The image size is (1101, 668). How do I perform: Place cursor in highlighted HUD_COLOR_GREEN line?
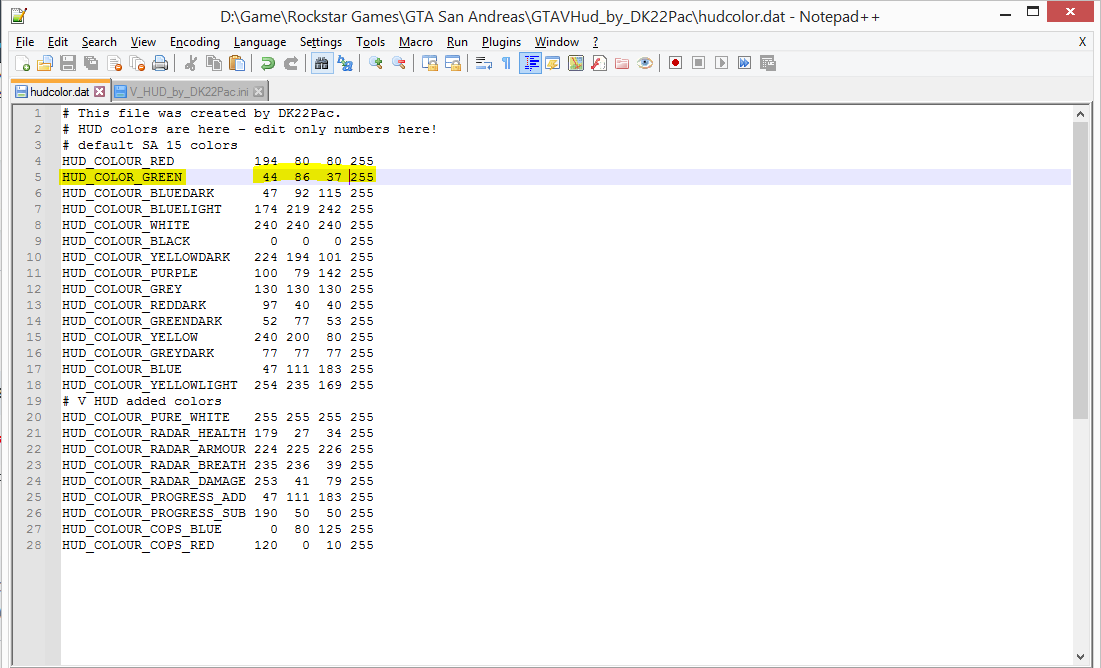coord(565,177)
